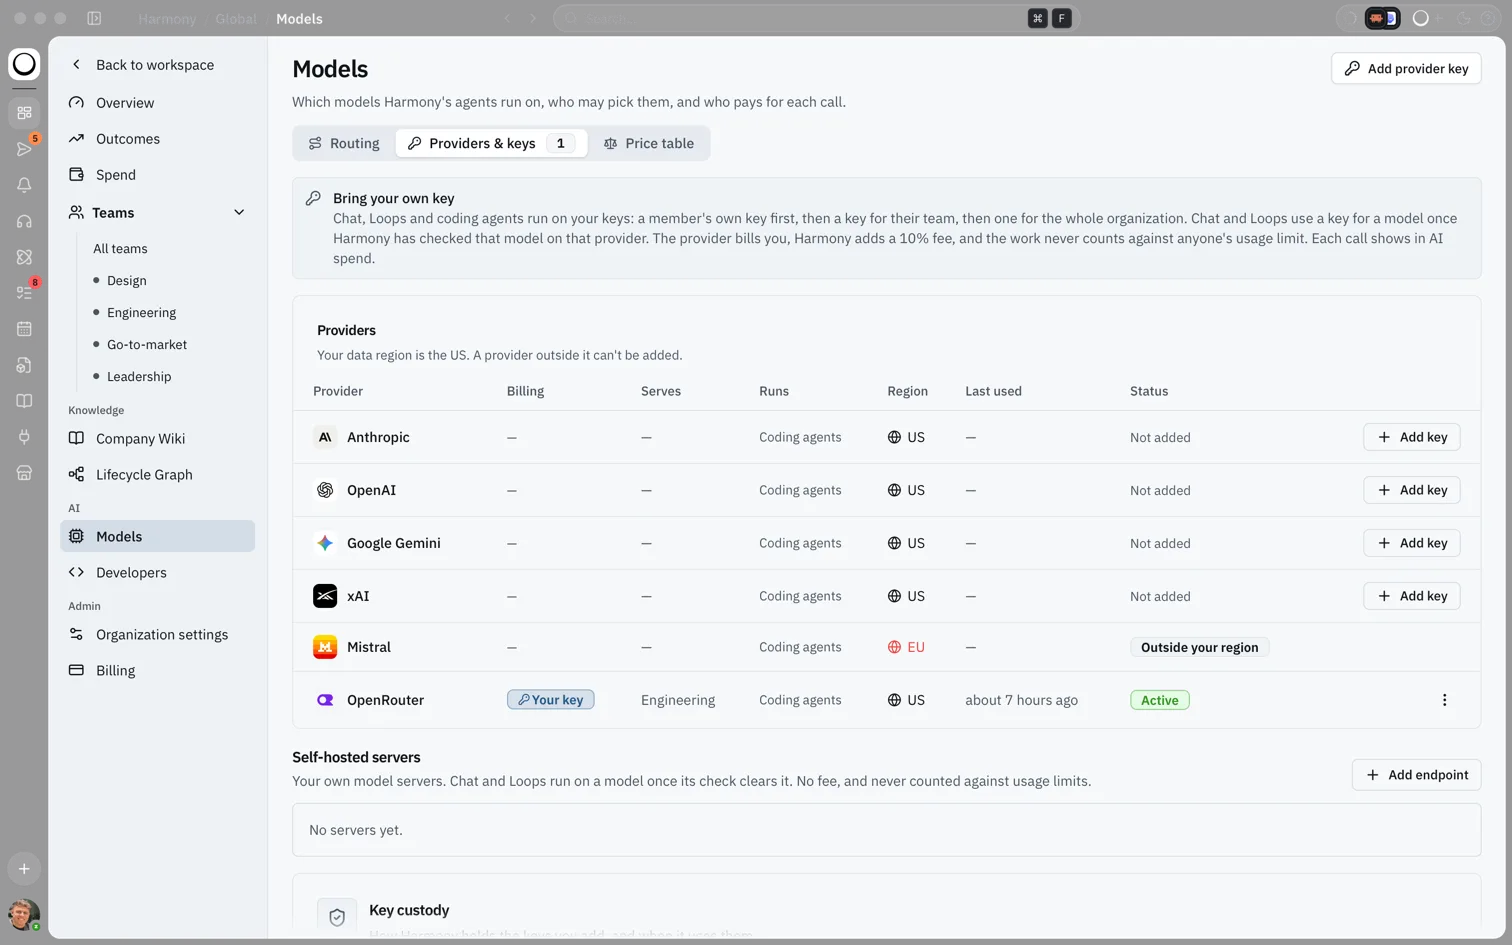Switch to the Price table tab
Image resolution: width=1512 pixels, height=945 pixels.
pyautogui.click(x=649, y=143)
